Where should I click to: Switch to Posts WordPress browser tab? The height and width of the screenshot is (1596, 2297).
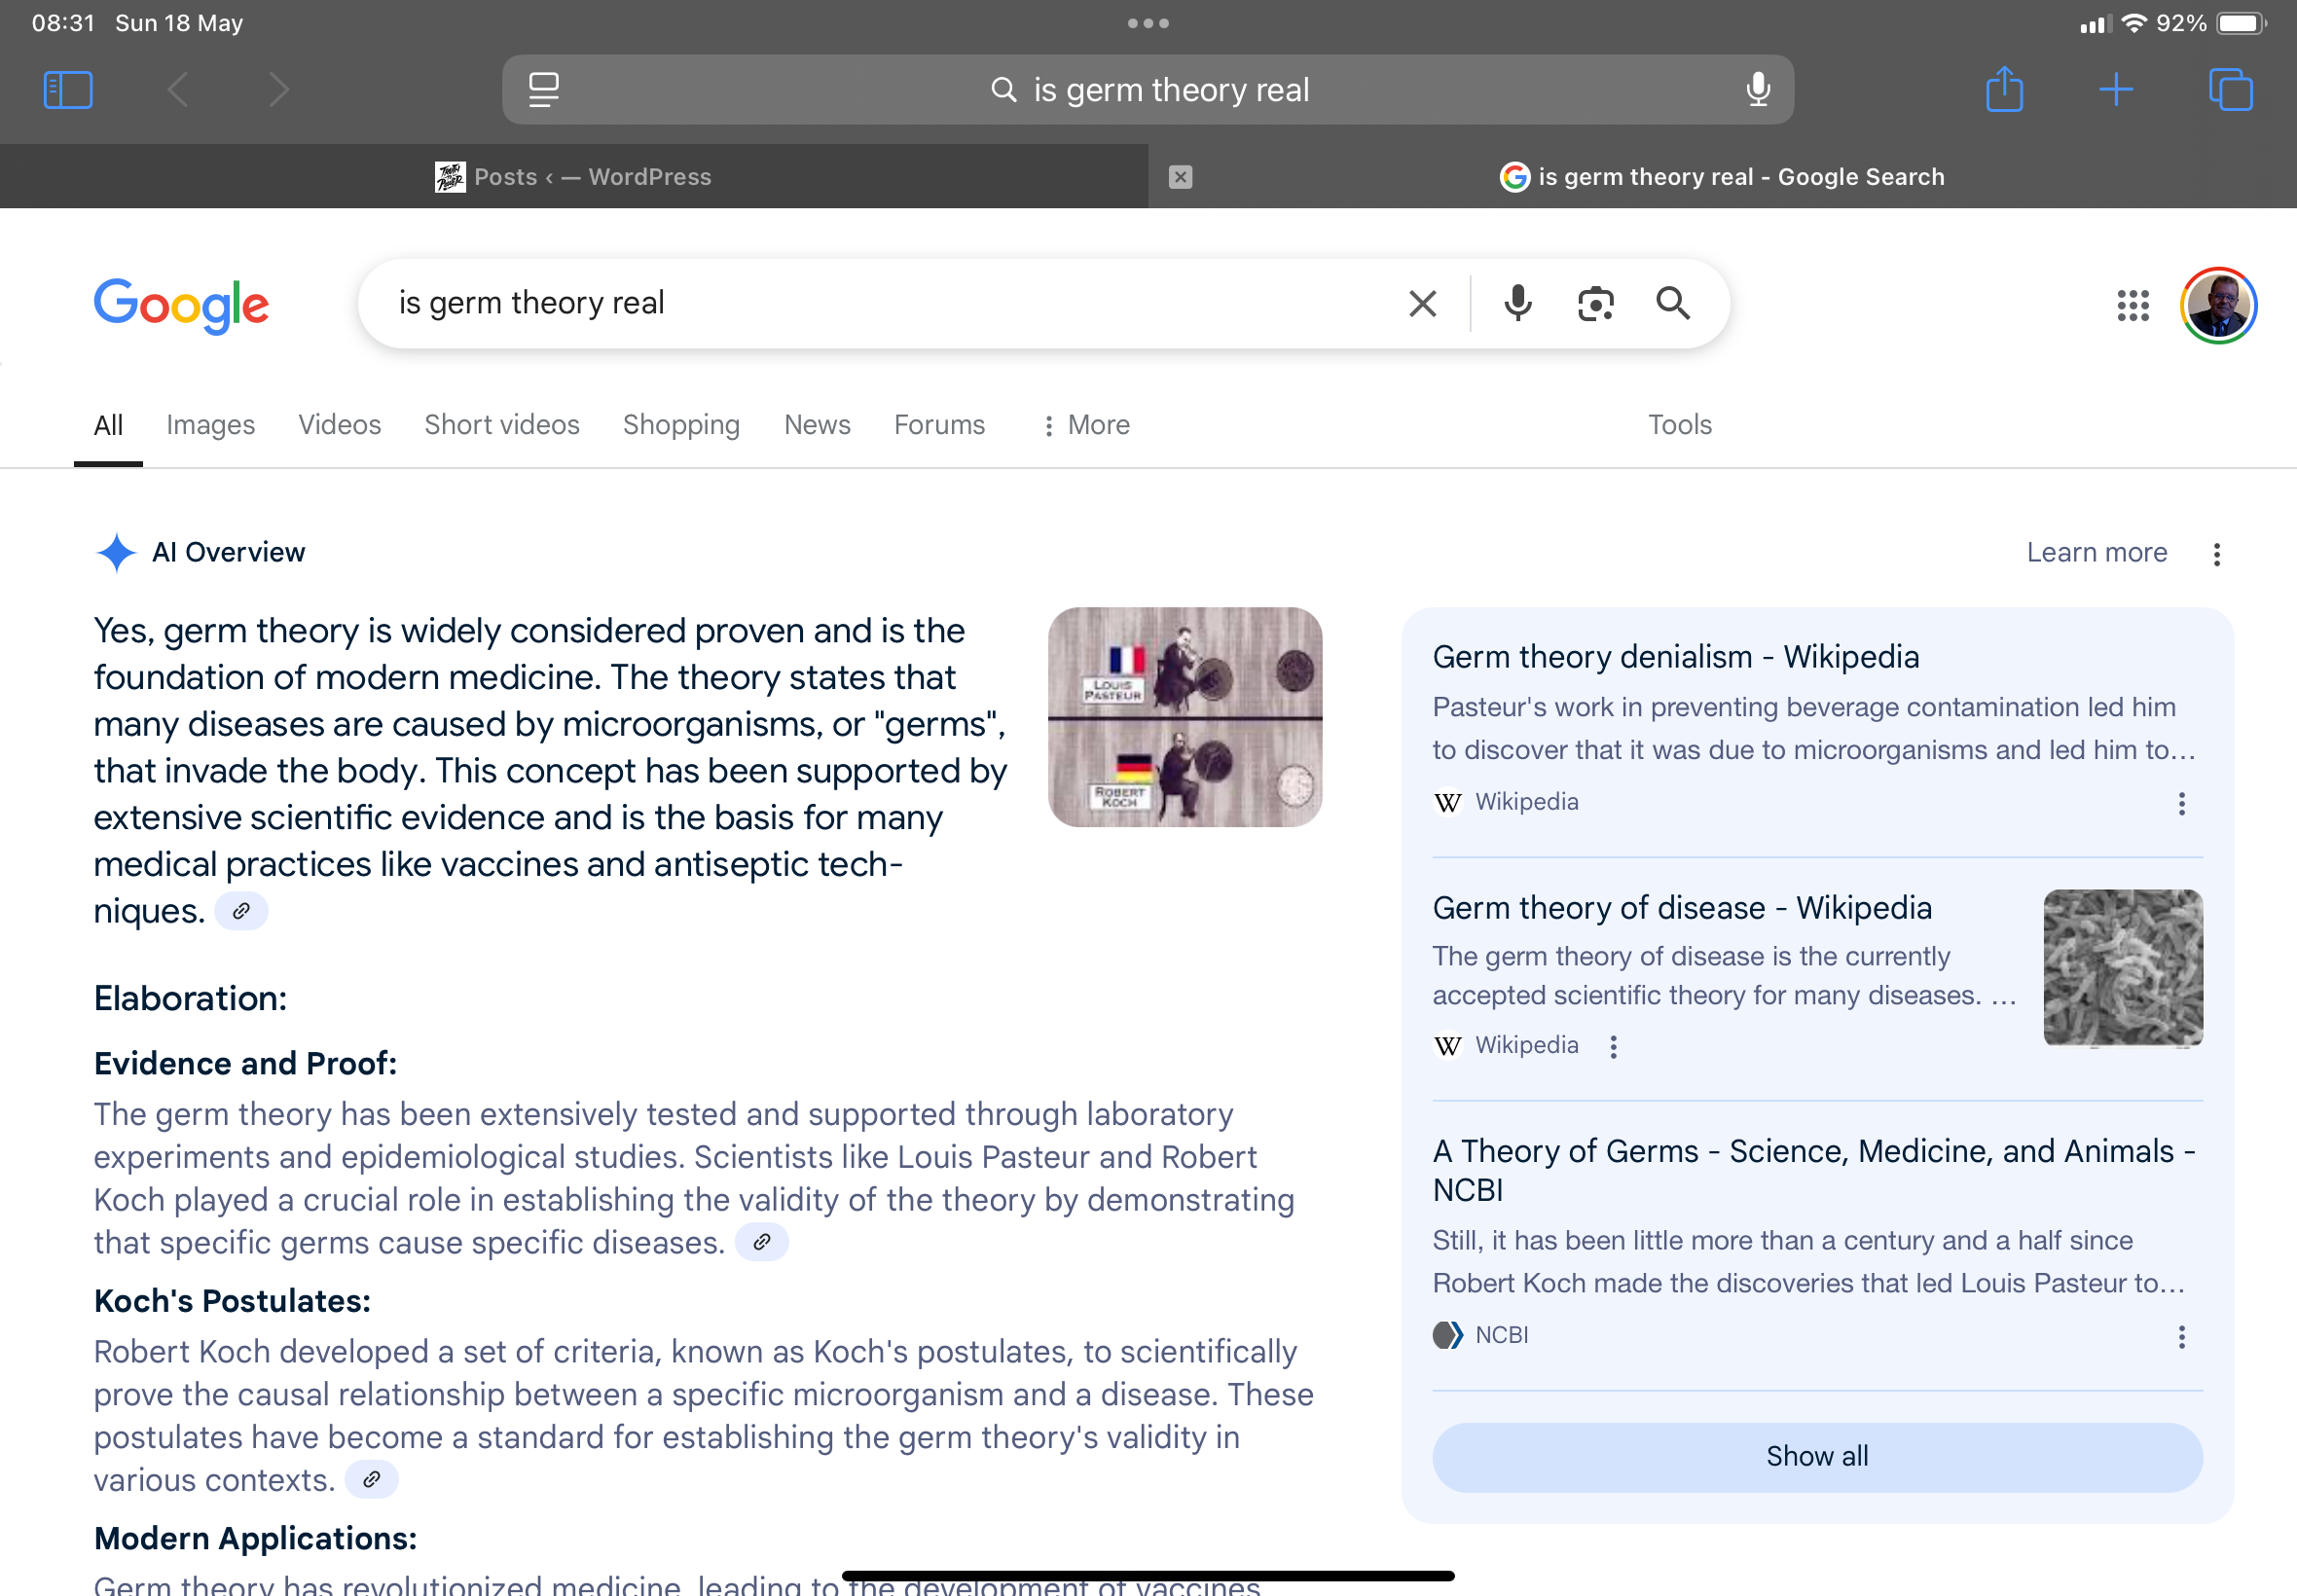click(x=574, y=177)
